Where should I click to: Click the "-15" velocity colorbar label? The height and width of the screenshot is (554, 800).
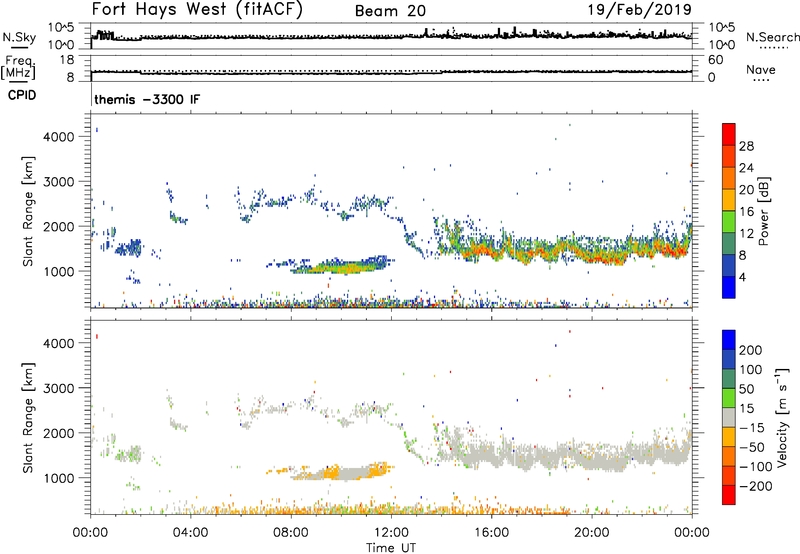pos(752,428)
